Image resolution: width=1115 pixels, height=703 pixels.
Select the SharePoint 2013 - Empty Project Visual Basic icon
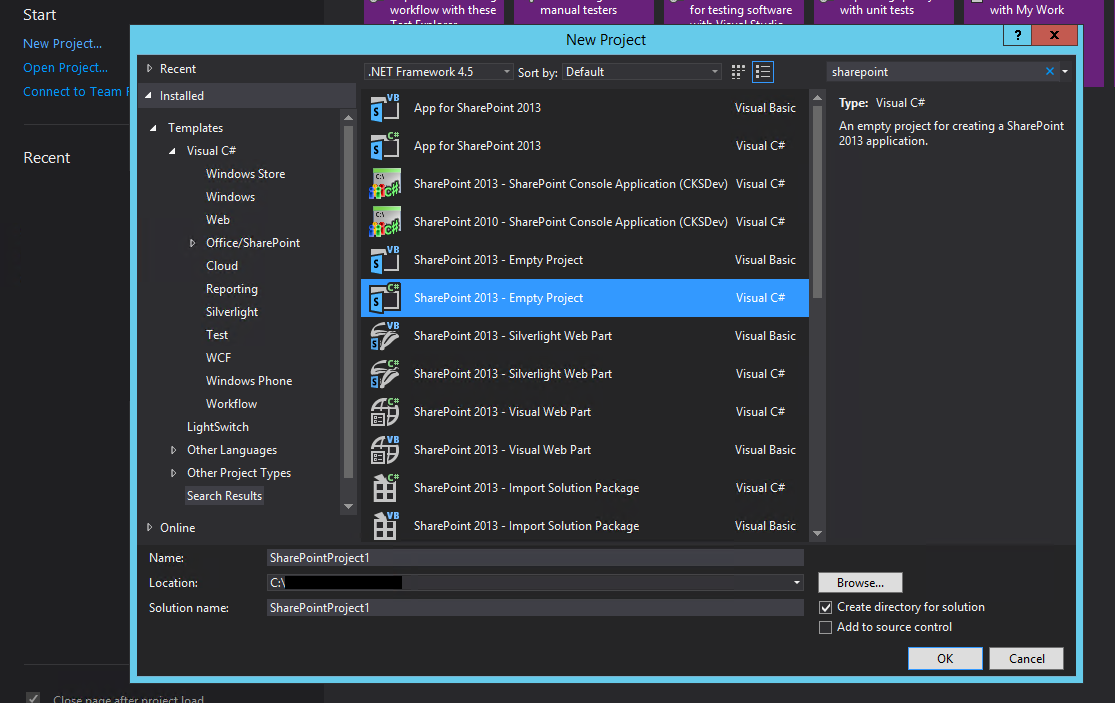click(385, 259)
